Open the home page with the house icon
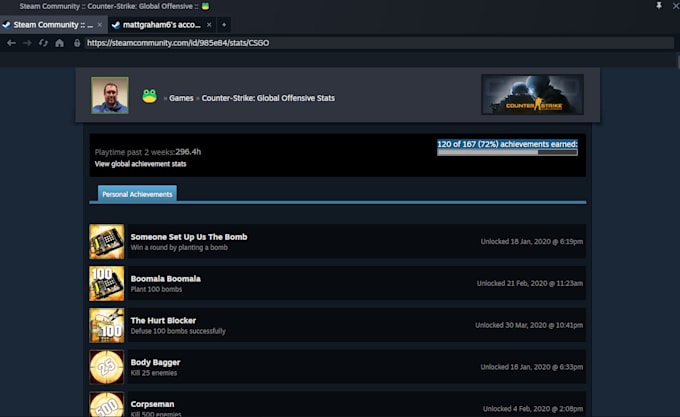This screenshot has width=680, height=417. click(59, 43)
